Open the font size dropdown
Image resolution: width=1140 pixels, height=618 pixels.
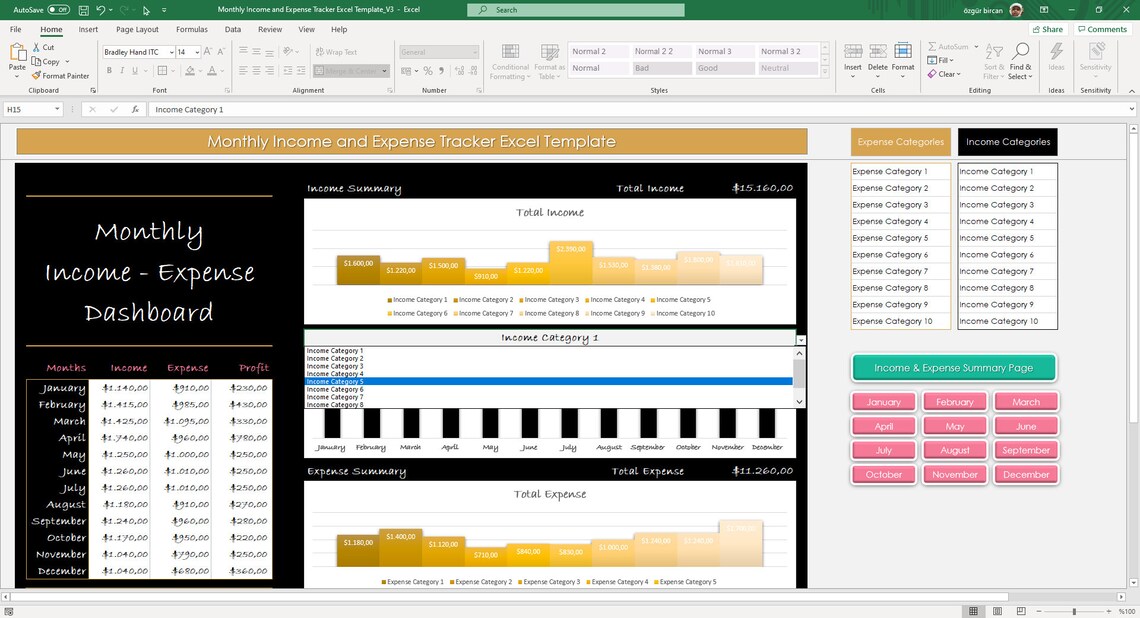(196, 52)
